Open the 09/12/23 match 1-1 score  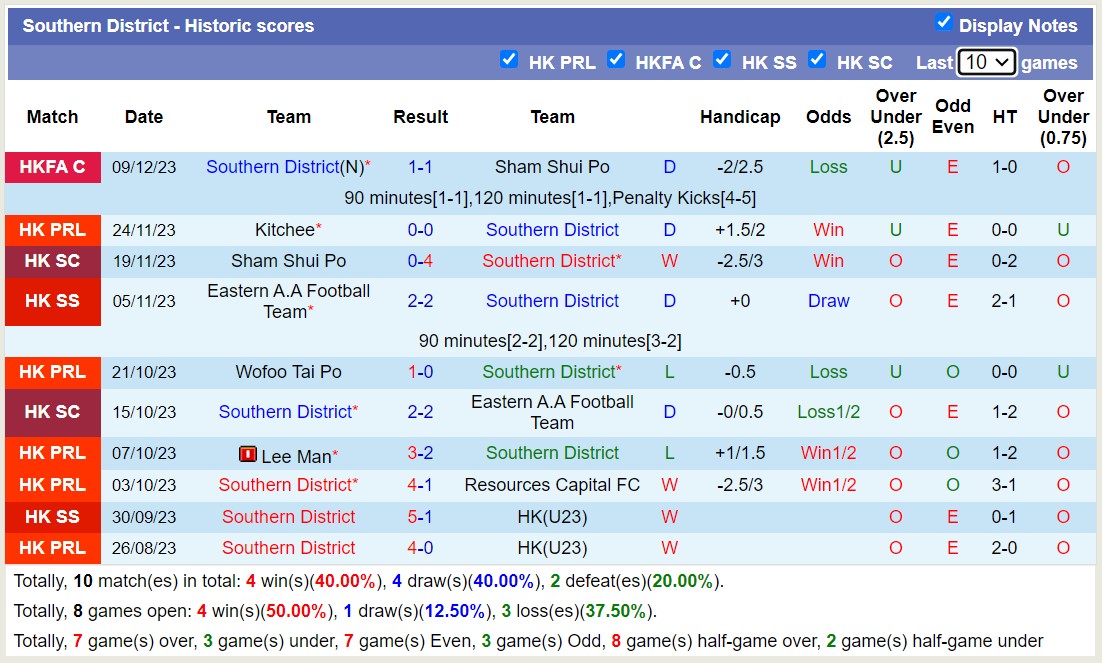420,167
